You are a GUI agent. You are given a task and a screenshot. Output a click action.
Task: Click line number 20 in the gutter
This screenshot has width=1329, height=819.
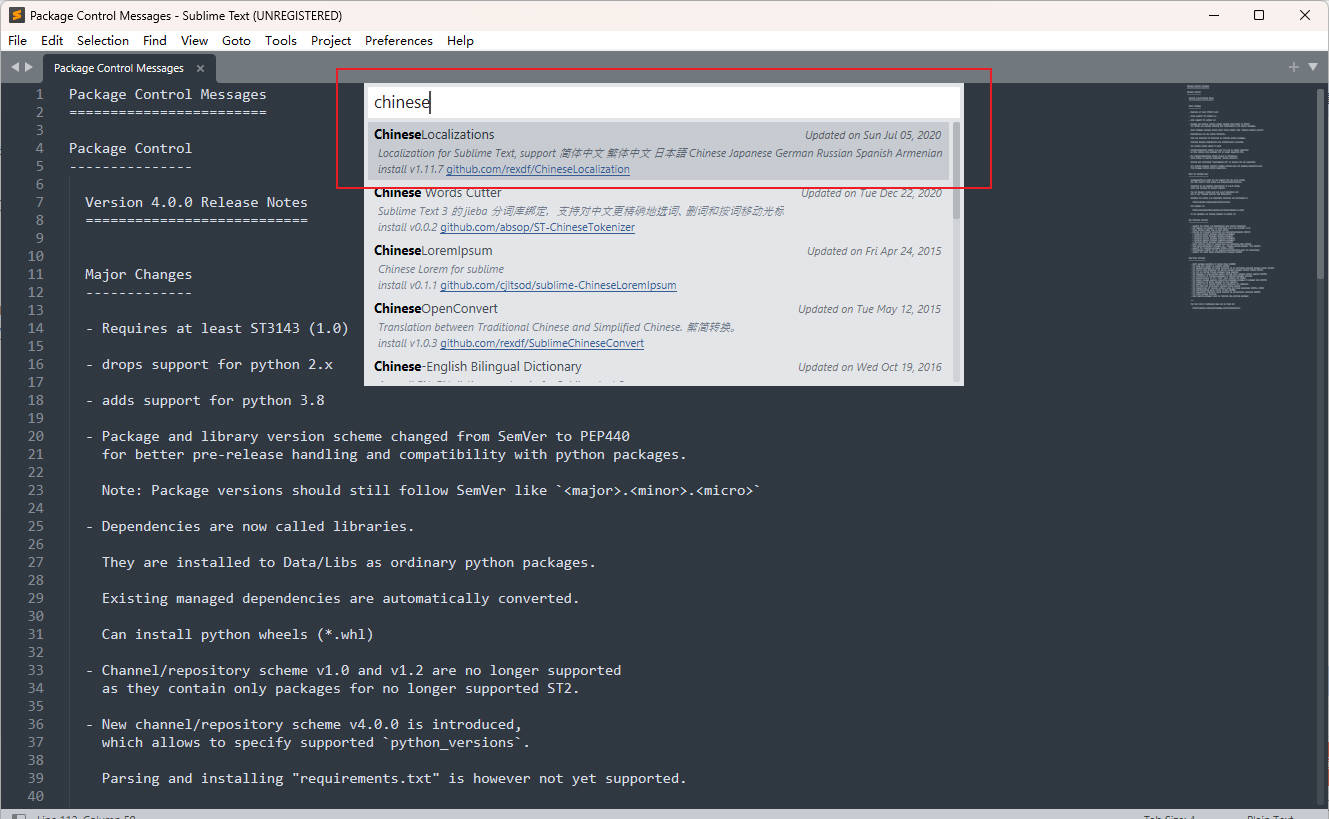(x=36, y=436)
